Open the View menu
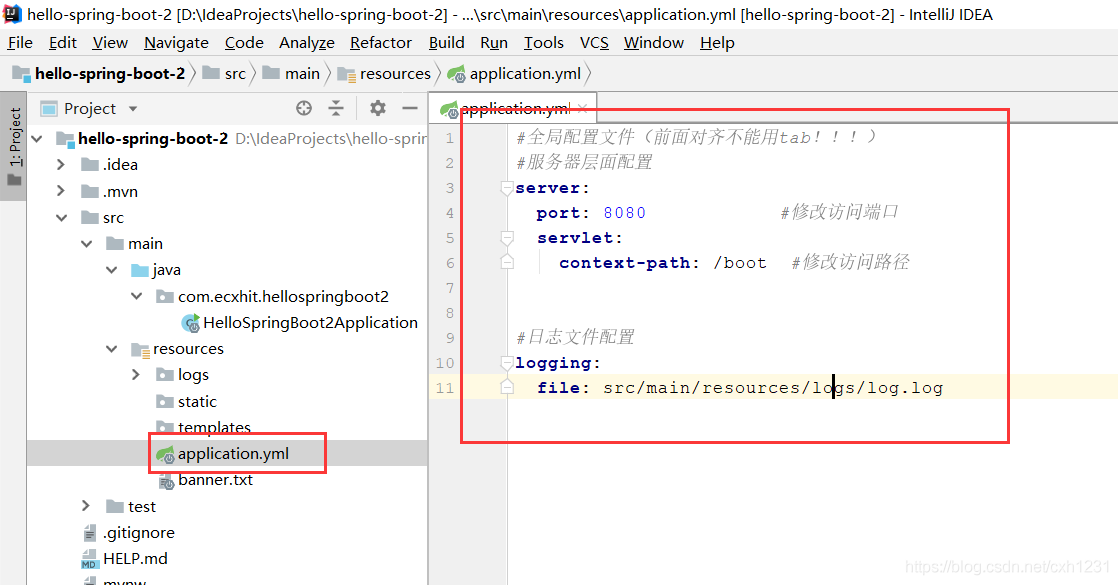 110,43
